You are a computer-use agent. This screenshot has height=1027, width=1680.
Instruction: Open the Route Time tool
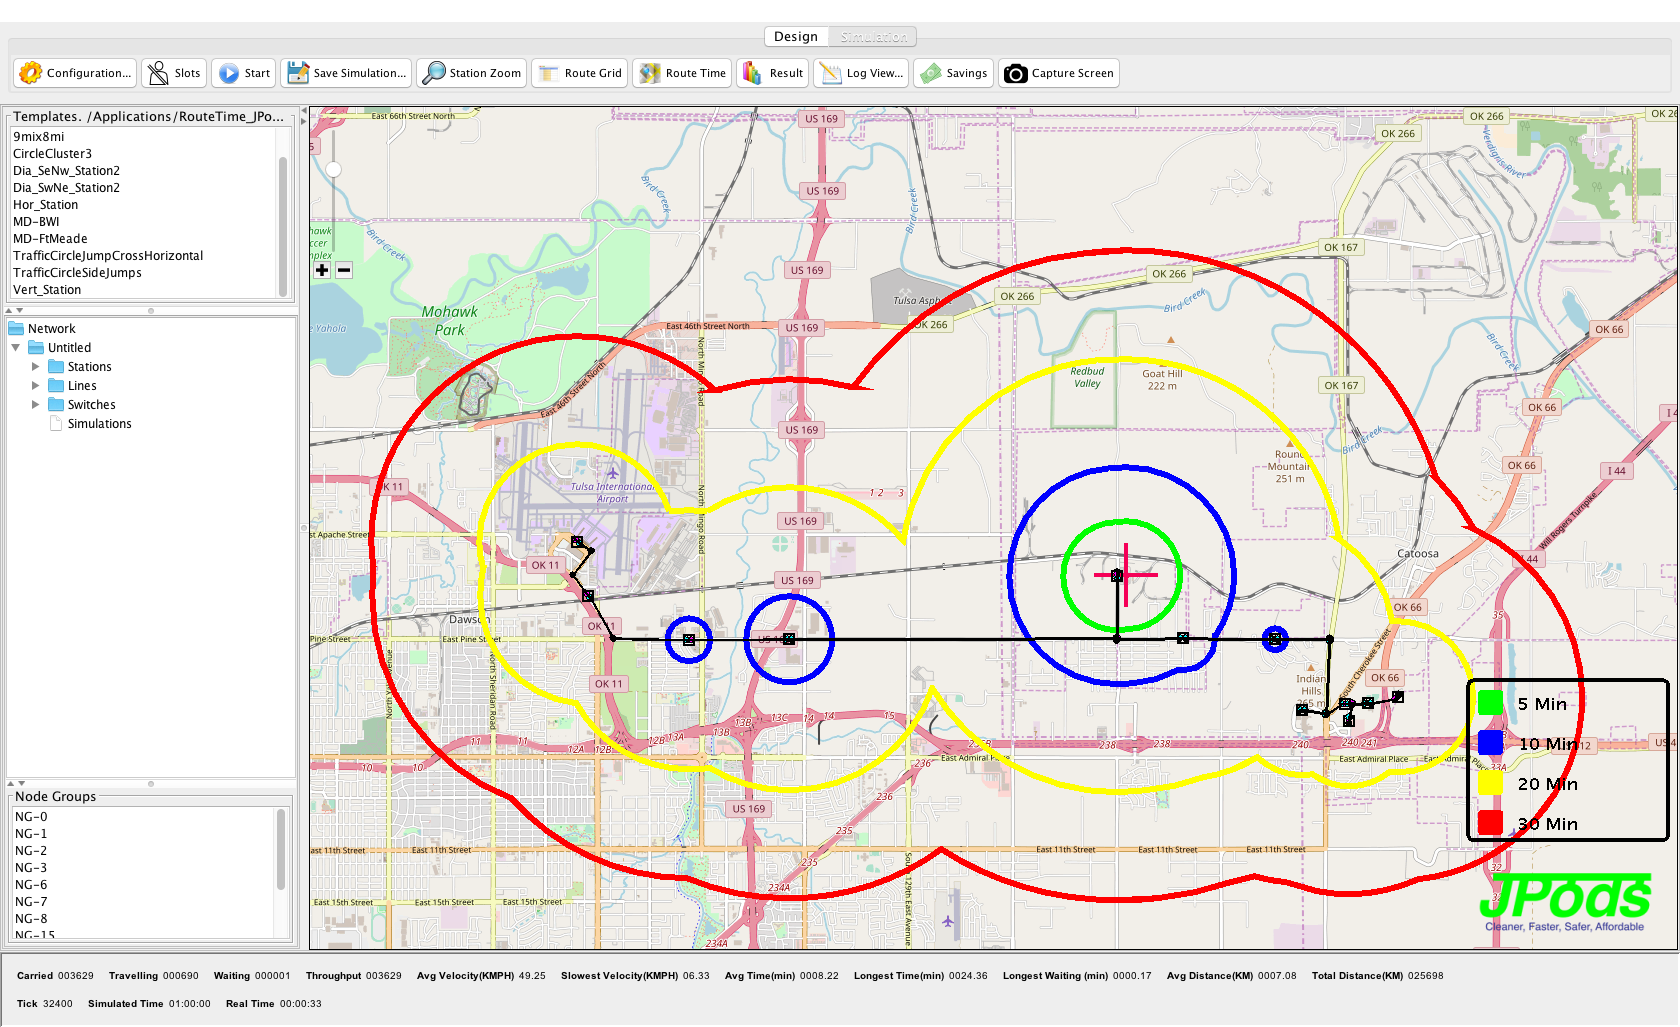click(x=684, y=73)
